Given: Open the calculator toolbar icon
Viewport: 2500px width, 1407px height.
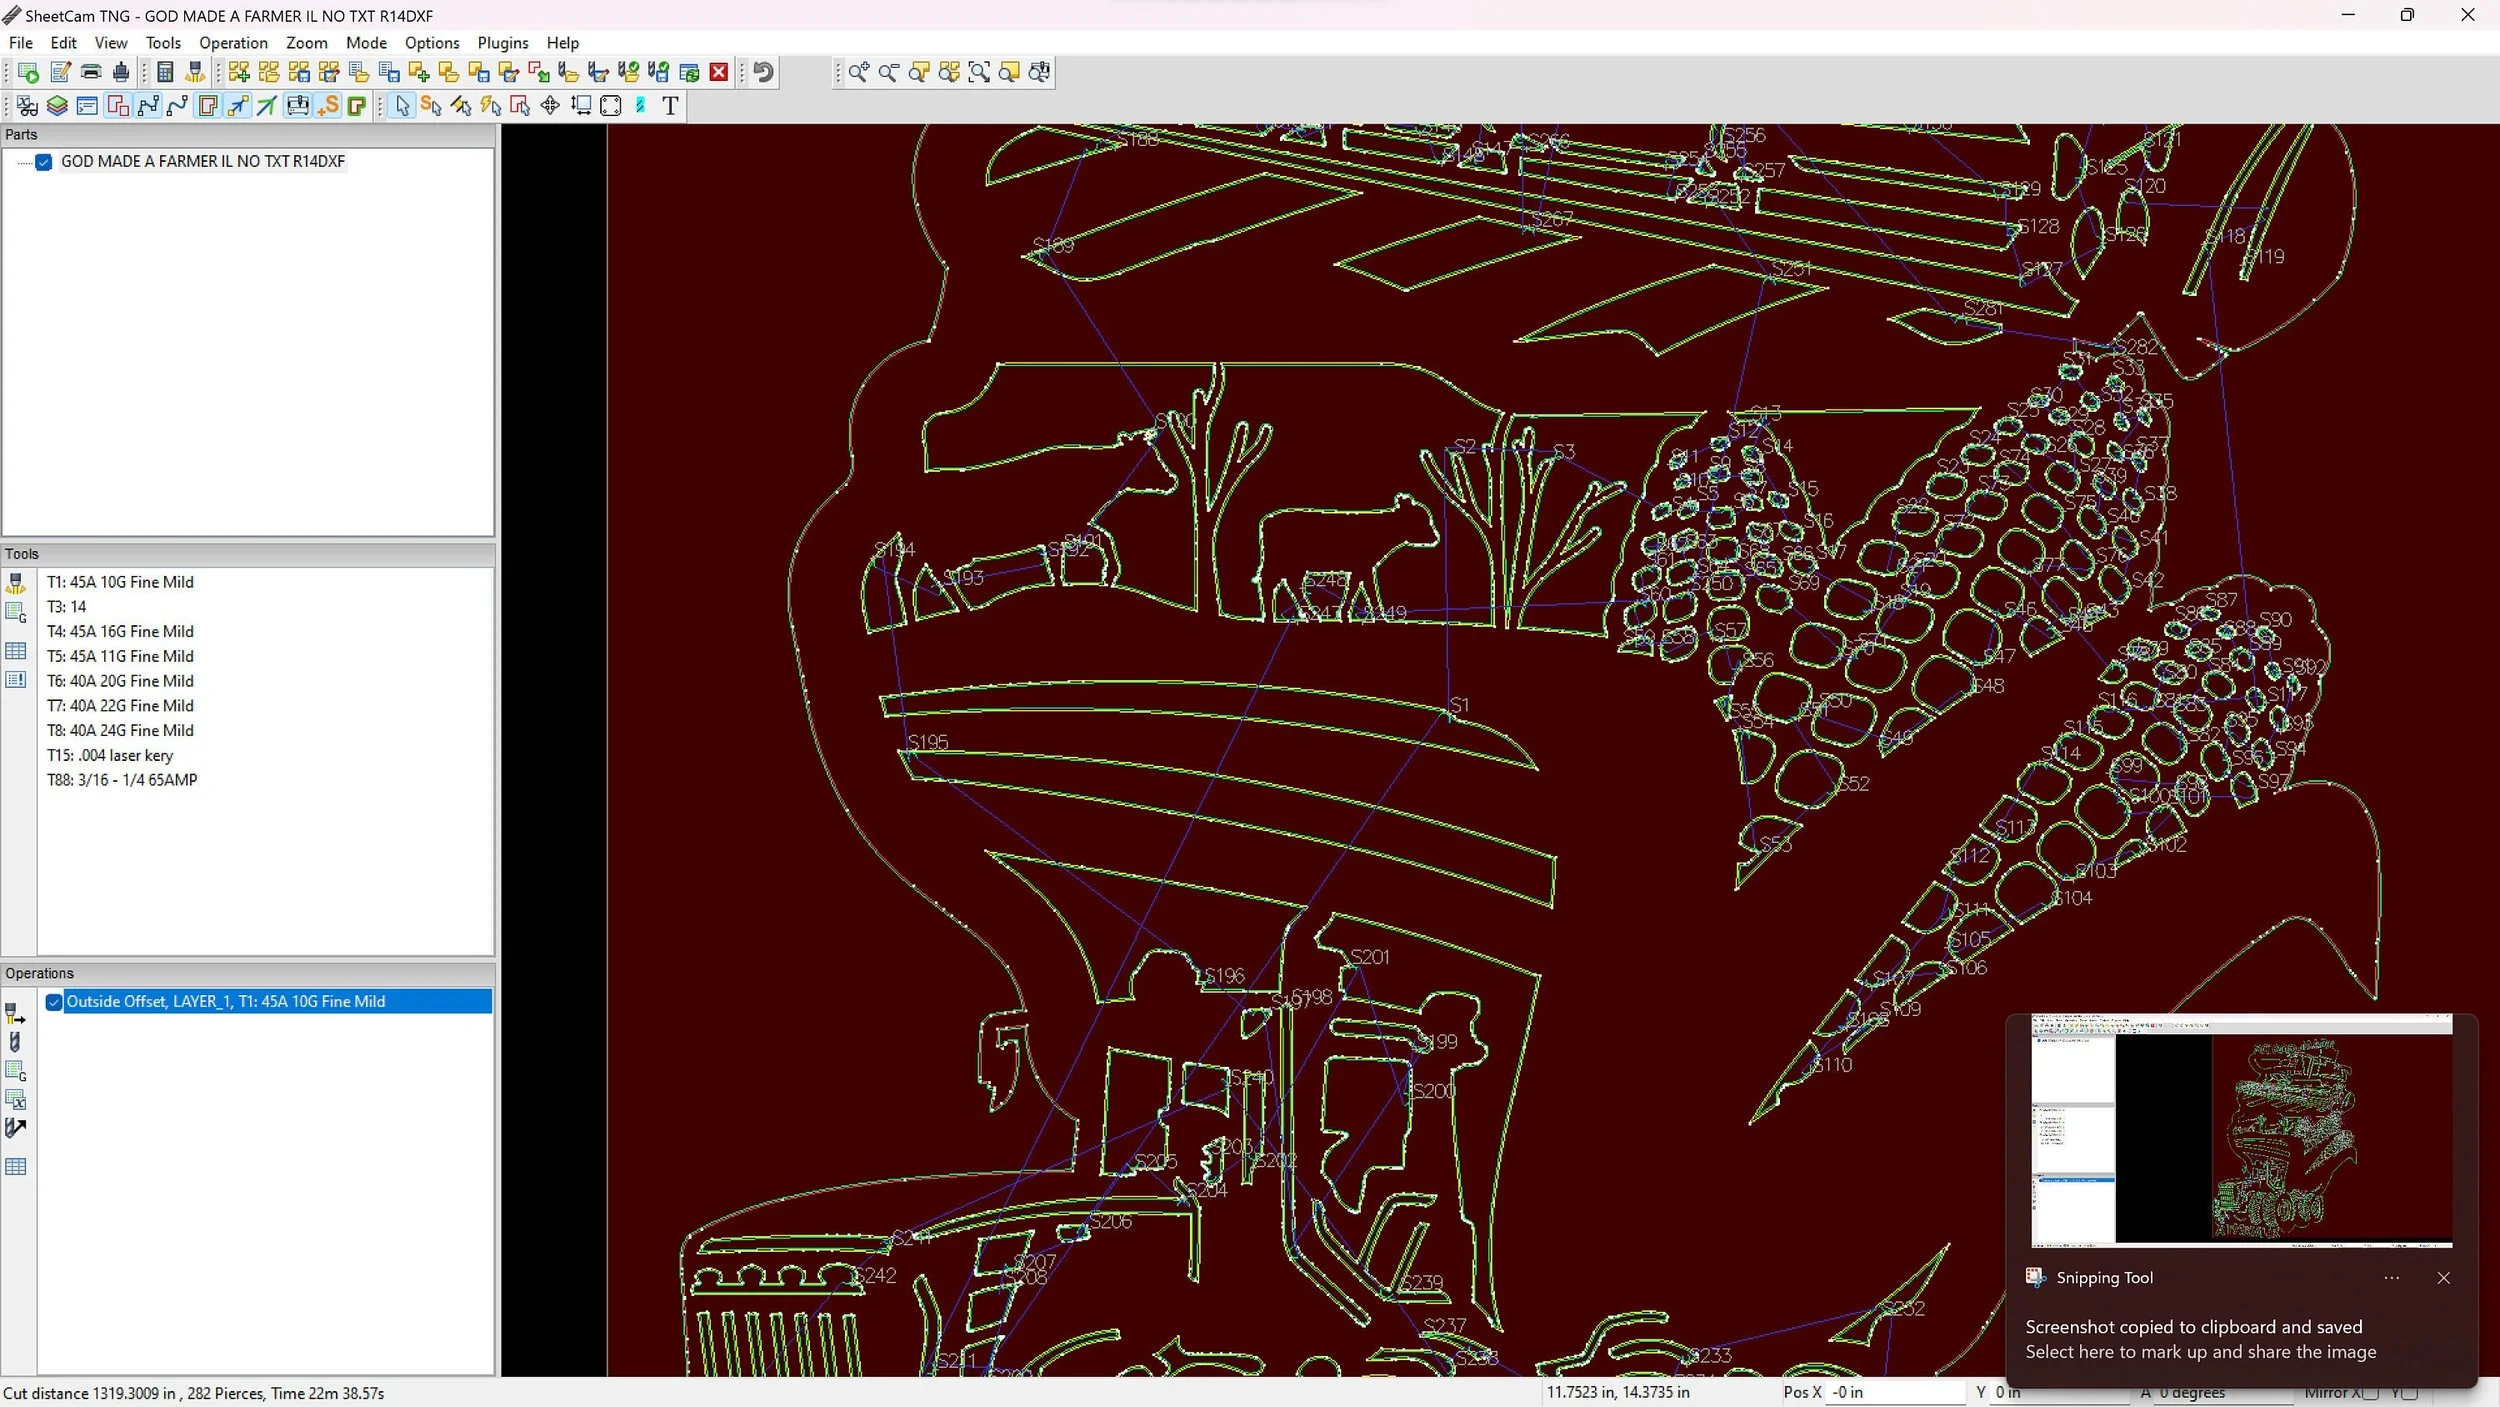Looking at the screenshot, I should 166,72.
